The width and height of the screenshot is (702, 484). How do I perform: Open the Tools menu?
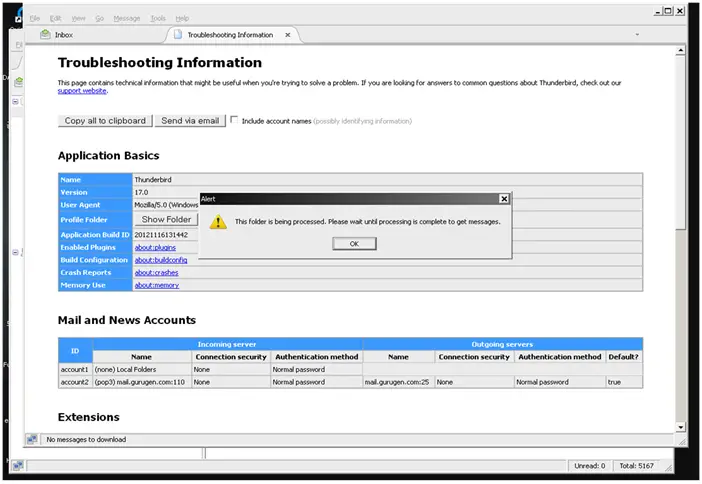click(x=158, y=18)
